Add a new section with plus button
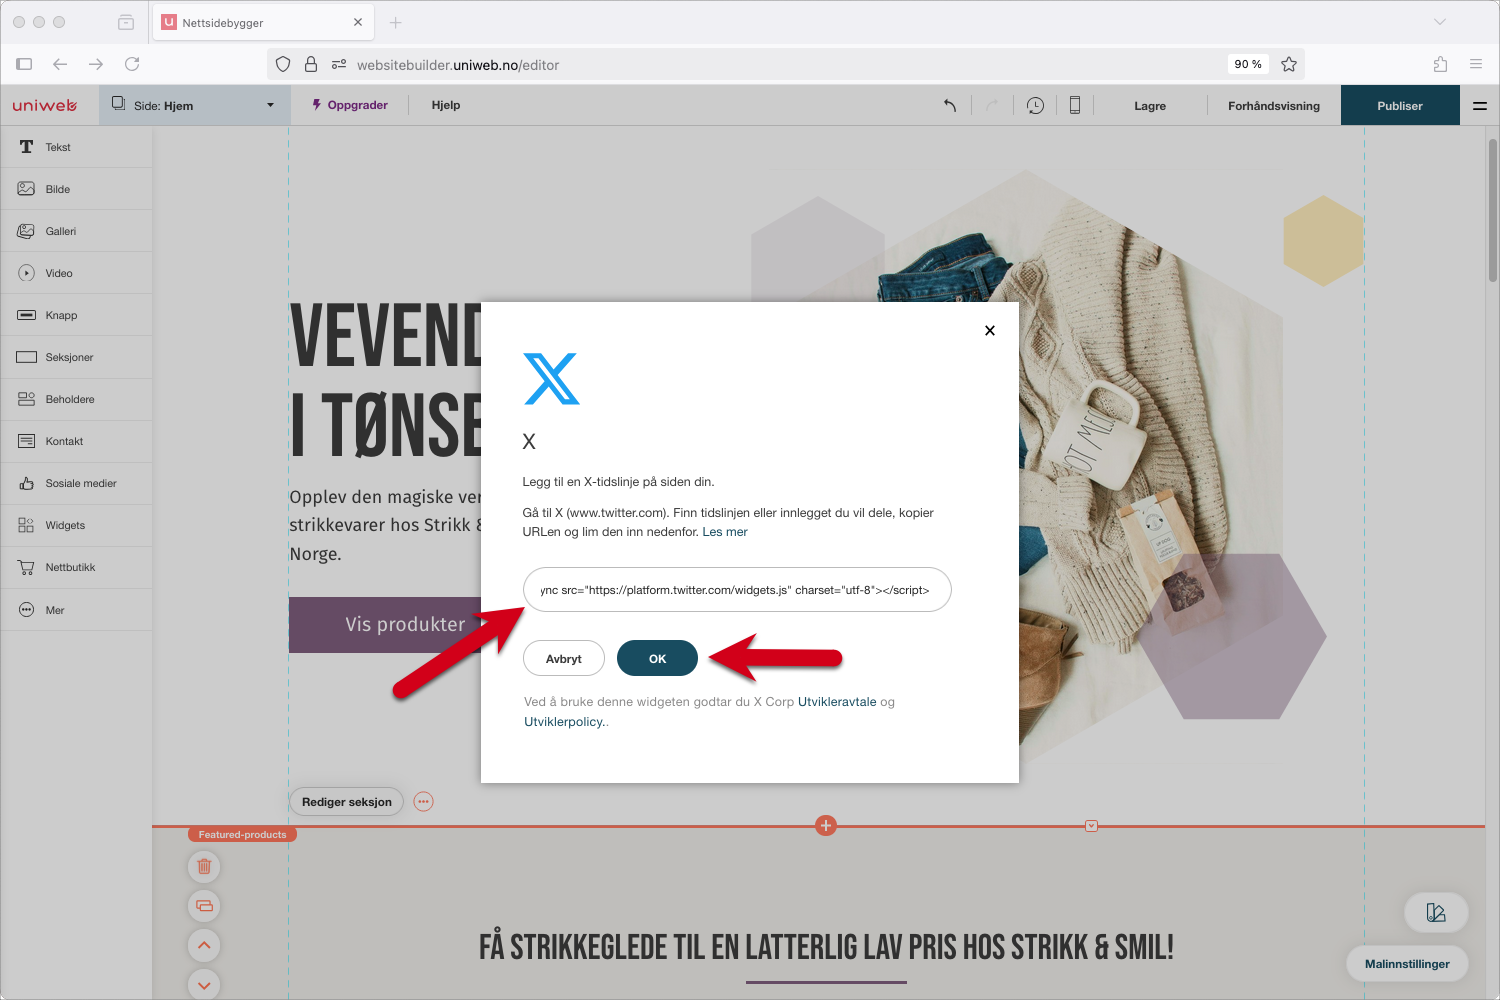The width and height of the screenshot is (1500, 1000). tap(826, 825)
